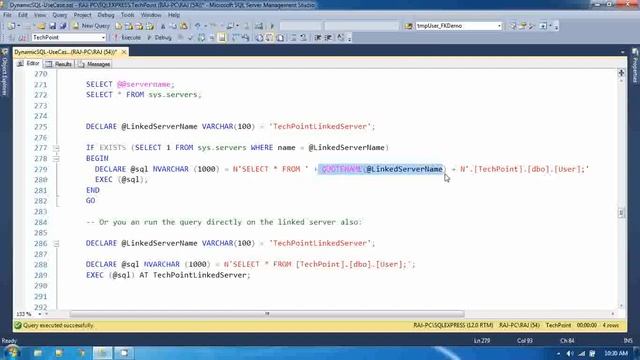The height and width of the screenshot is (360, 640).
Task: Click Display Estimated Execution Plan icon
Action: coord(201,38)
